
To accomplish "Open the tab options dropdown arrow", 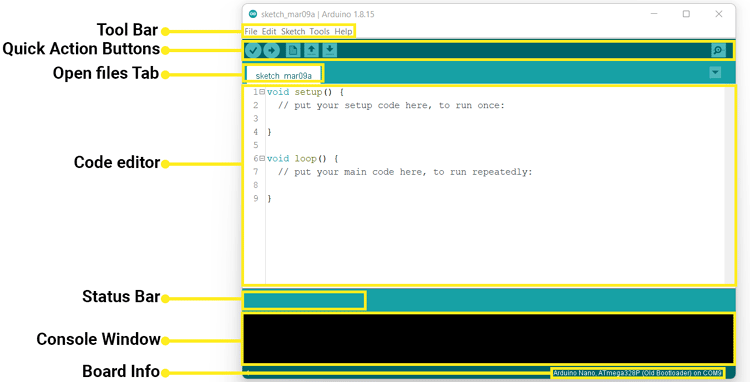I will click(715, 73).
